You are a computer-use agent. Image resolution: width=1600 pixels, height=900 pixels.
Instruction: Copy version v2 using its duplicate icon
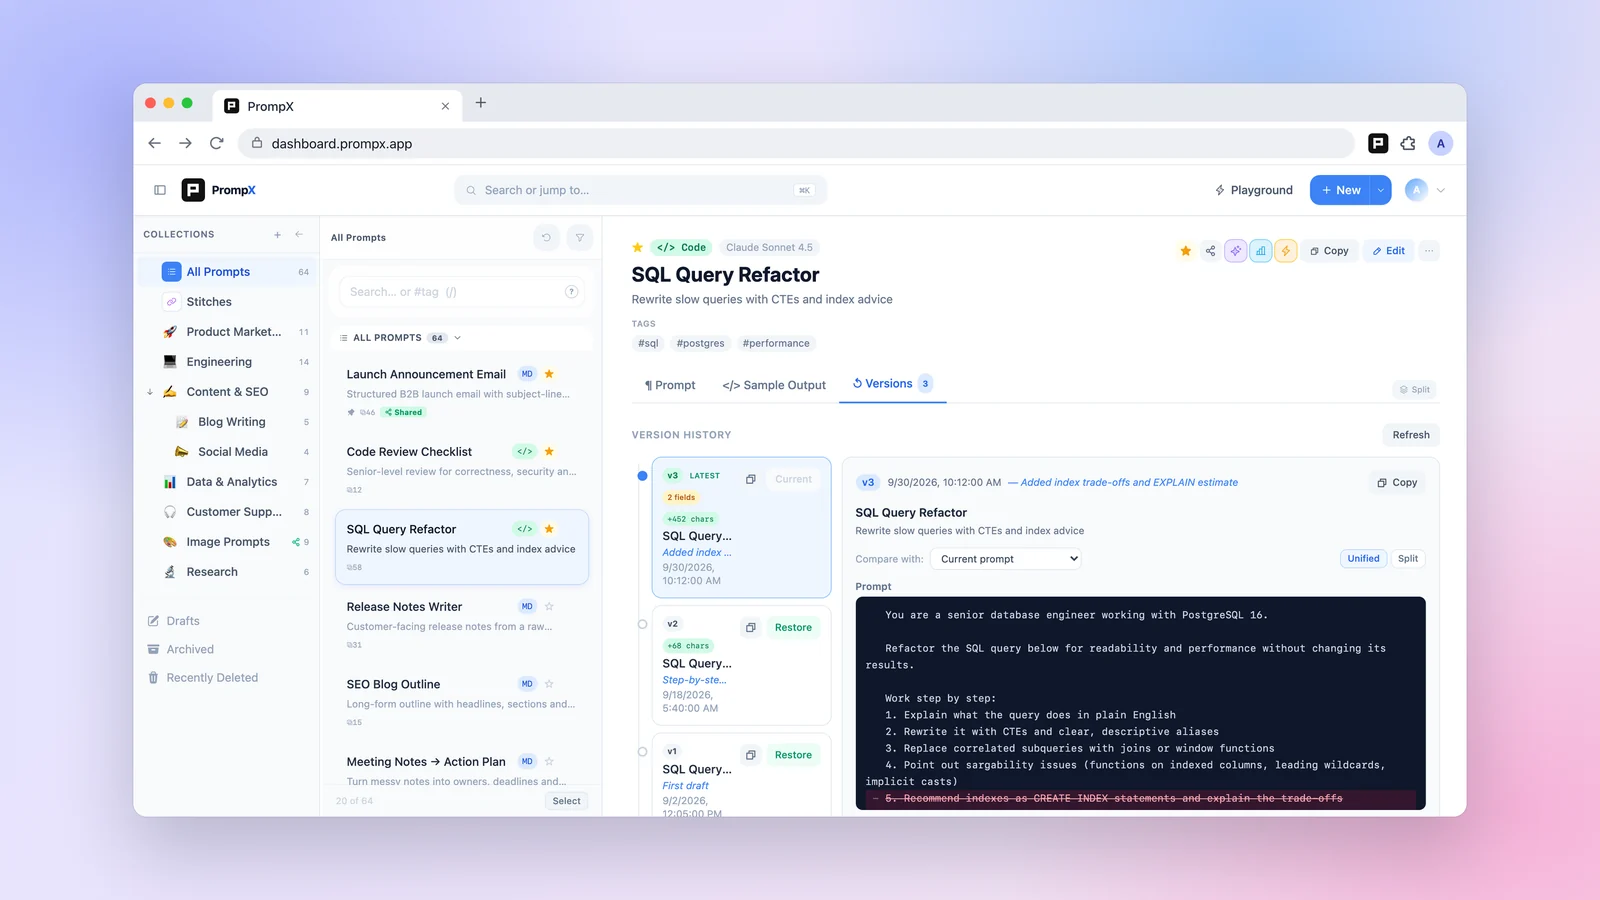click(x=751, y=627)
